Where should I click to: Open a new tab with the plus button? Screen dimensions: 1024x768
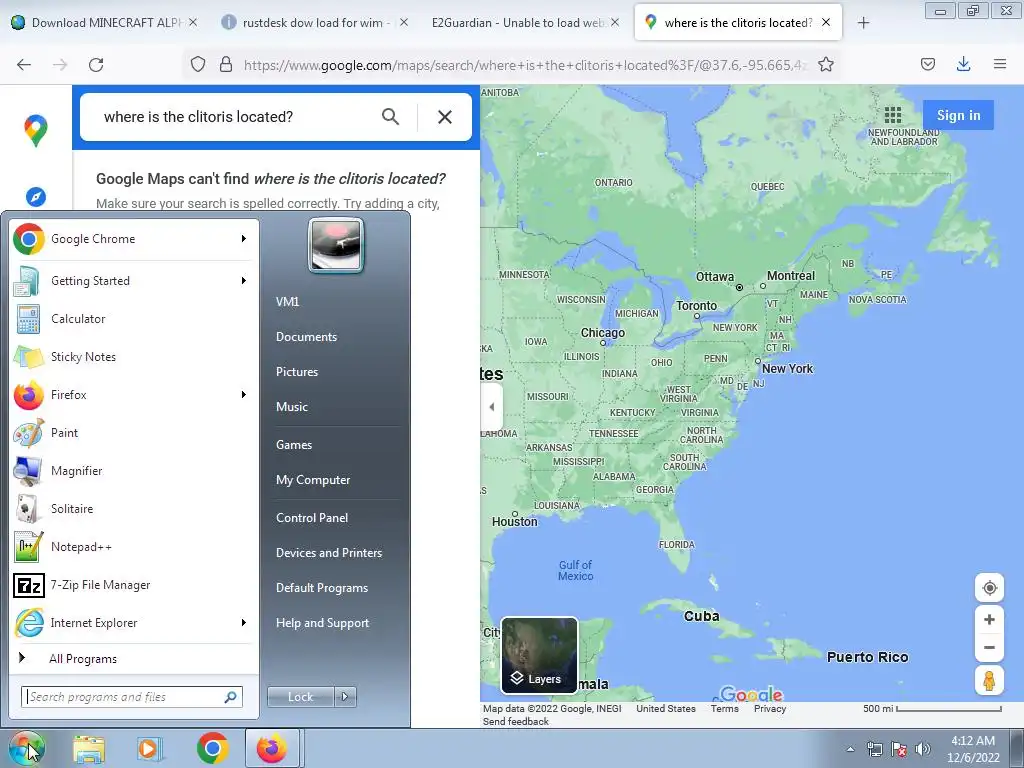pyautogui.click(x=863, y=23)
